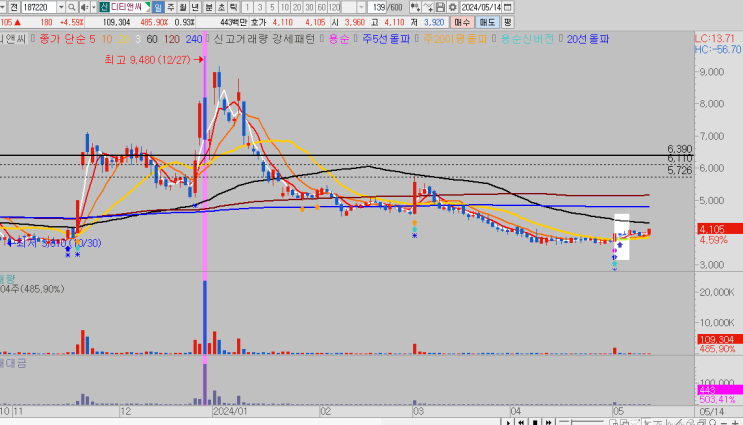743x425 pixels.
Task: Toggle the 주5선돌파 indicator
Action: tap(386, 39)
